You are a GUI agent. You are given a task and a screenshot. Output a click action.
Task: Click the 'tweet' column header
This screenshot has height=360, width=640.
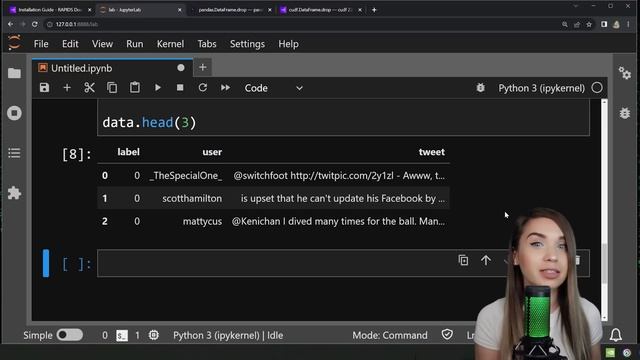(431, 152)
